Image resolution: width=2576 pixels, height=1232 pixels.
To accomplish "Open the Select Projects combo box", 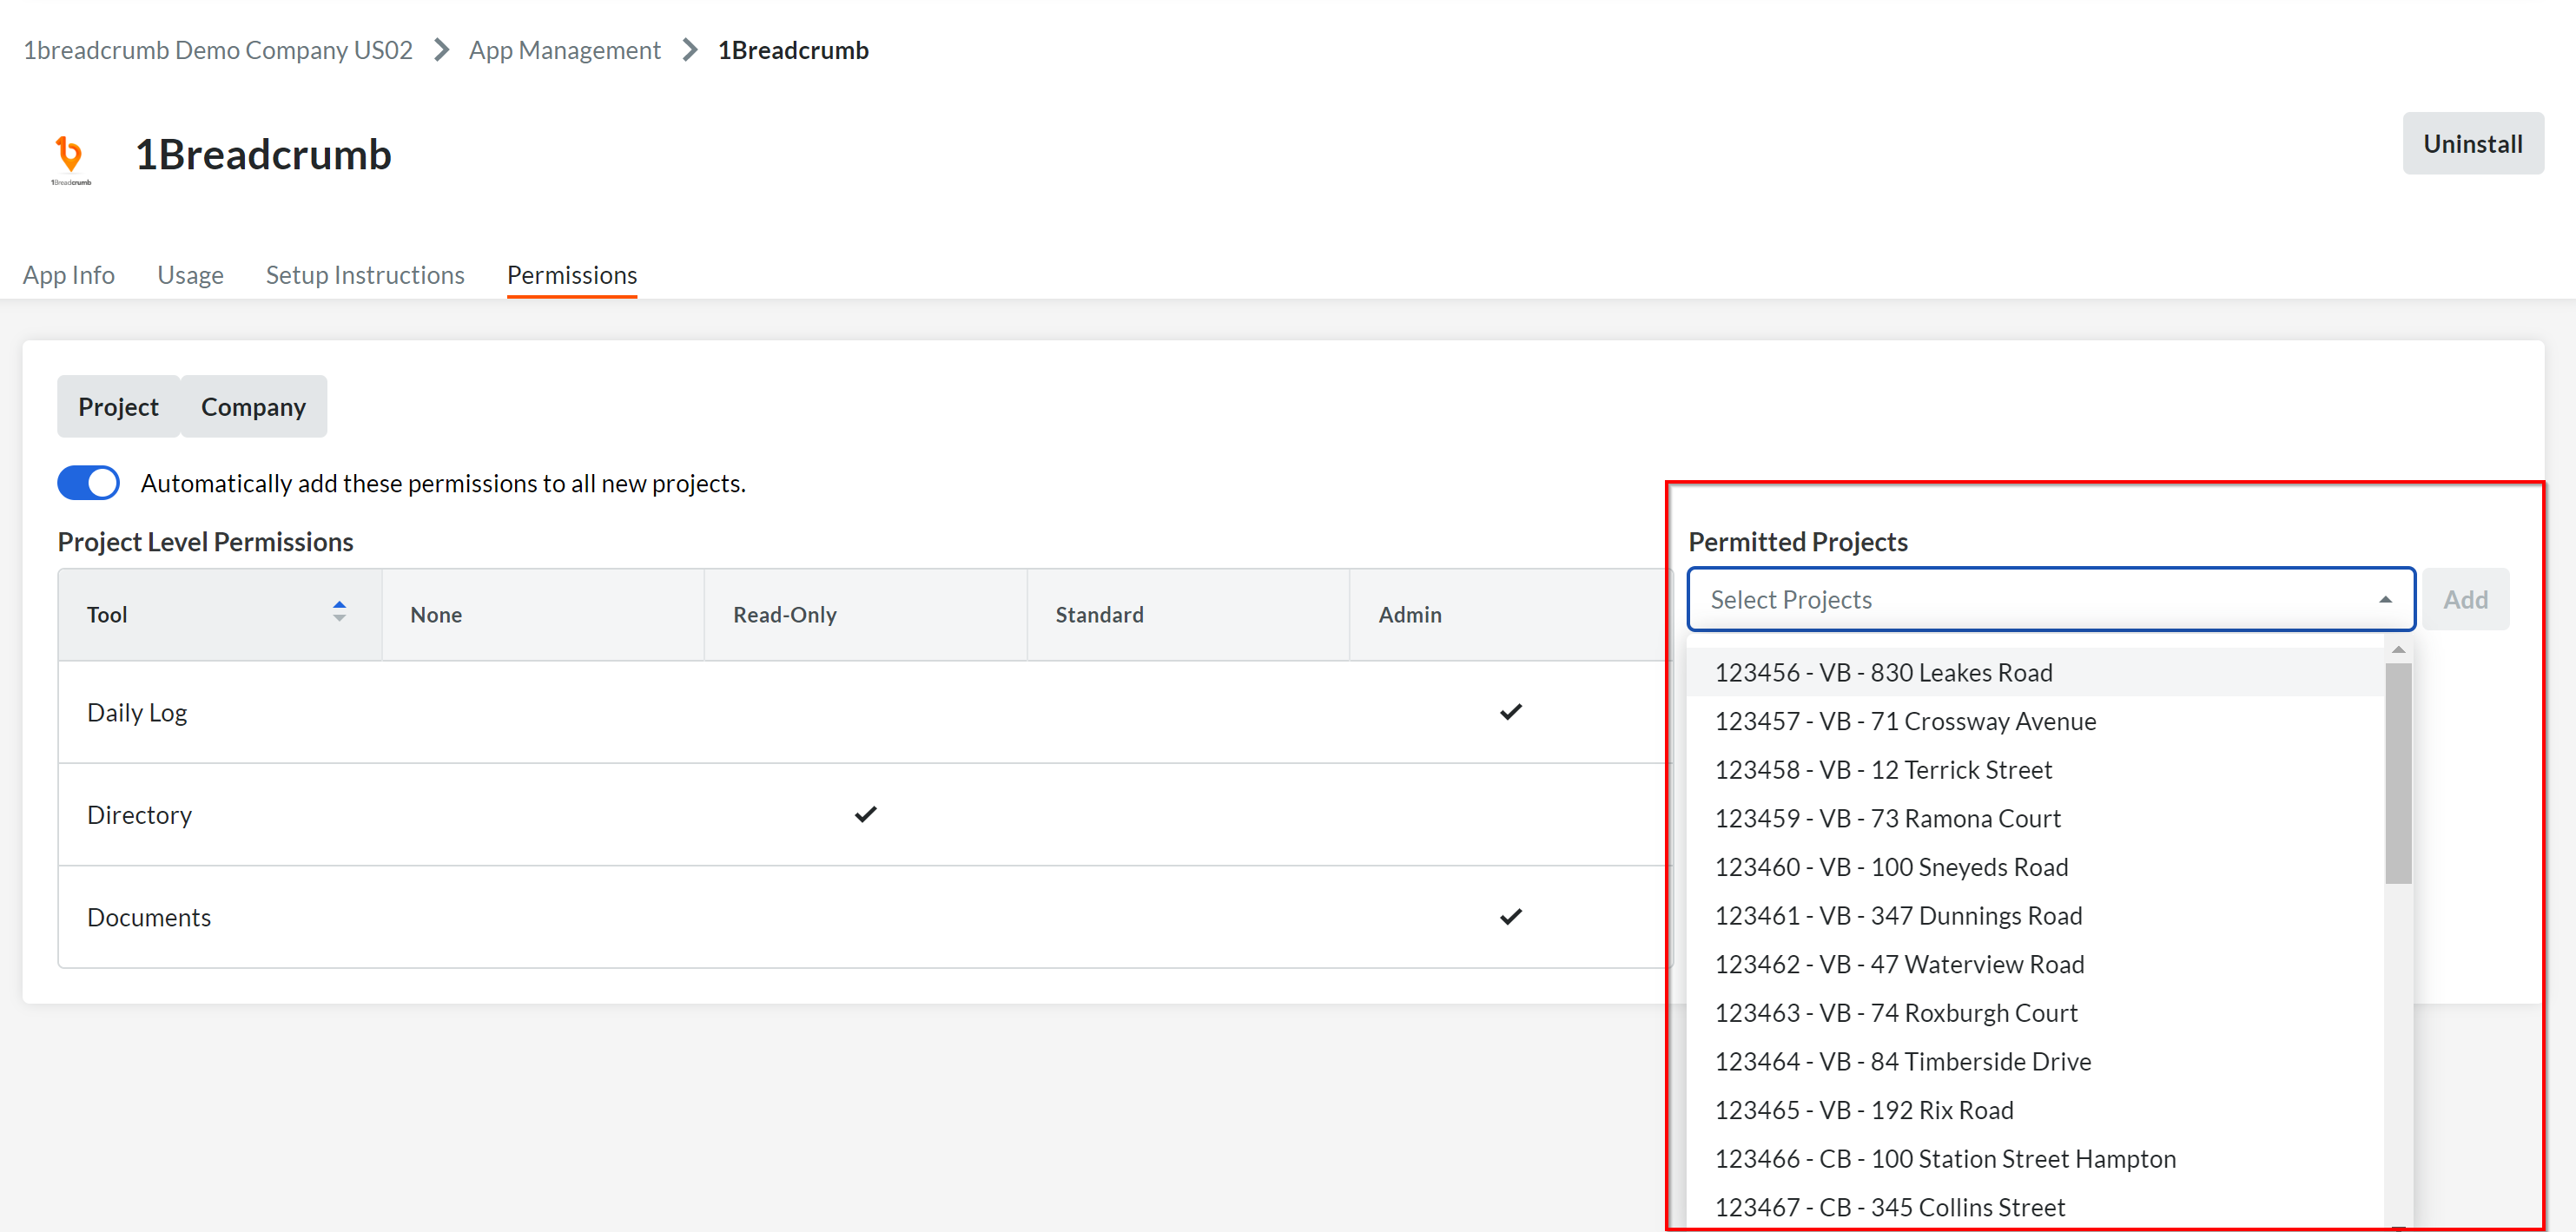I will (2051, 600).
